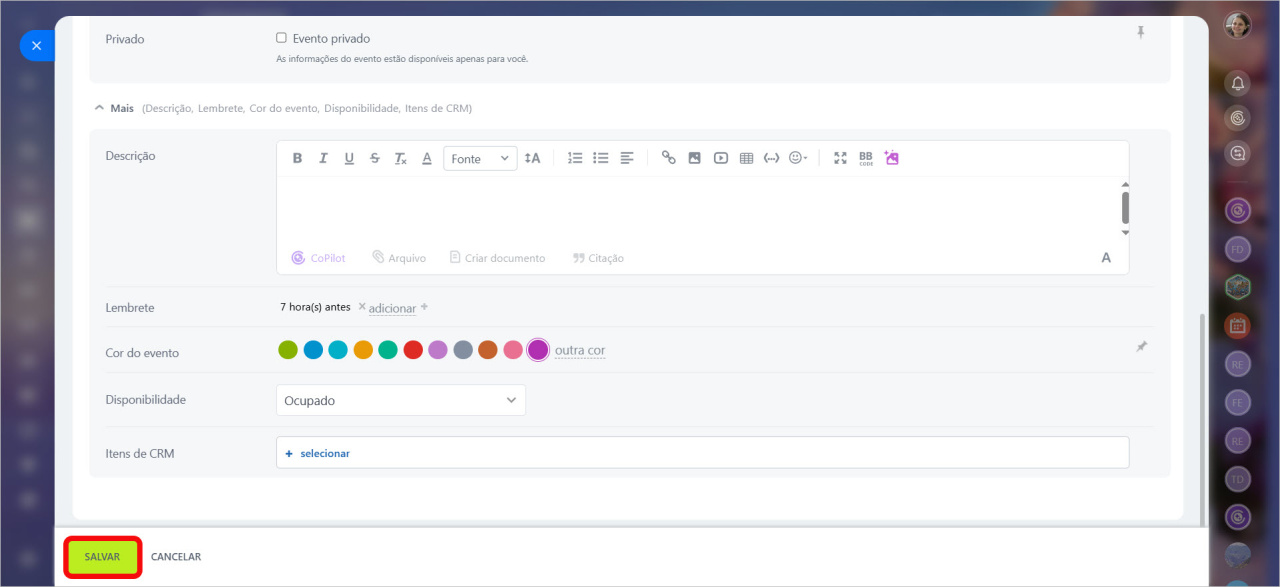This screenshot has height=587, width=1280.
Task: Generate image with AI icon
Action: pos(892,158)
